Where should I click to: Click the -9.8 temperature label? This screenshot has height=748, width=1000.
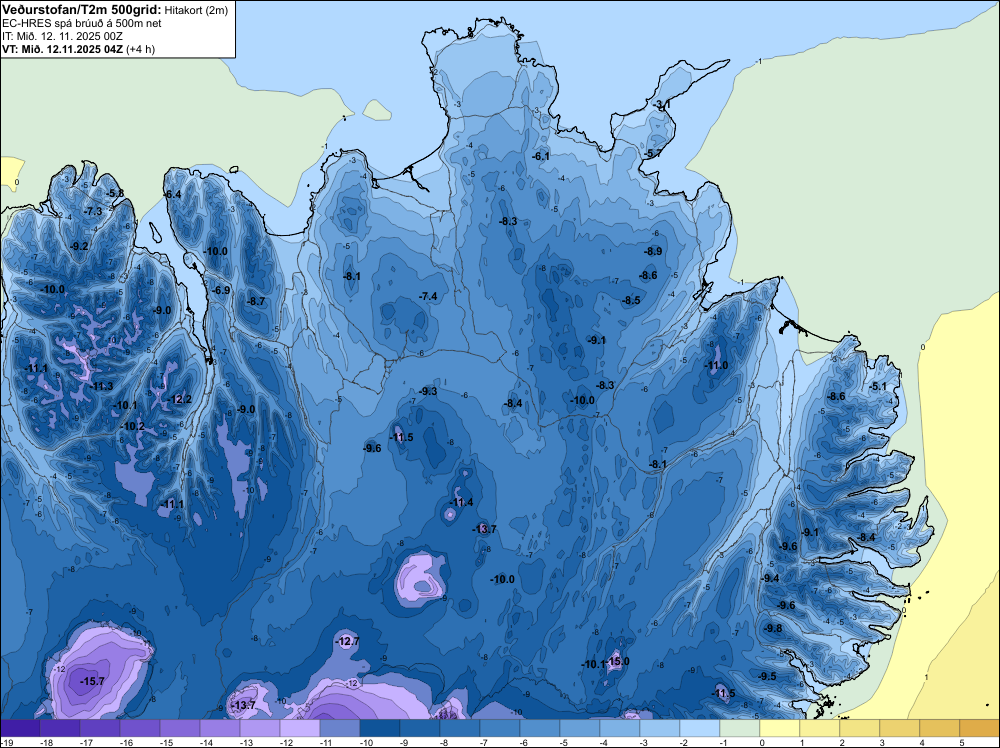point(772,629)
